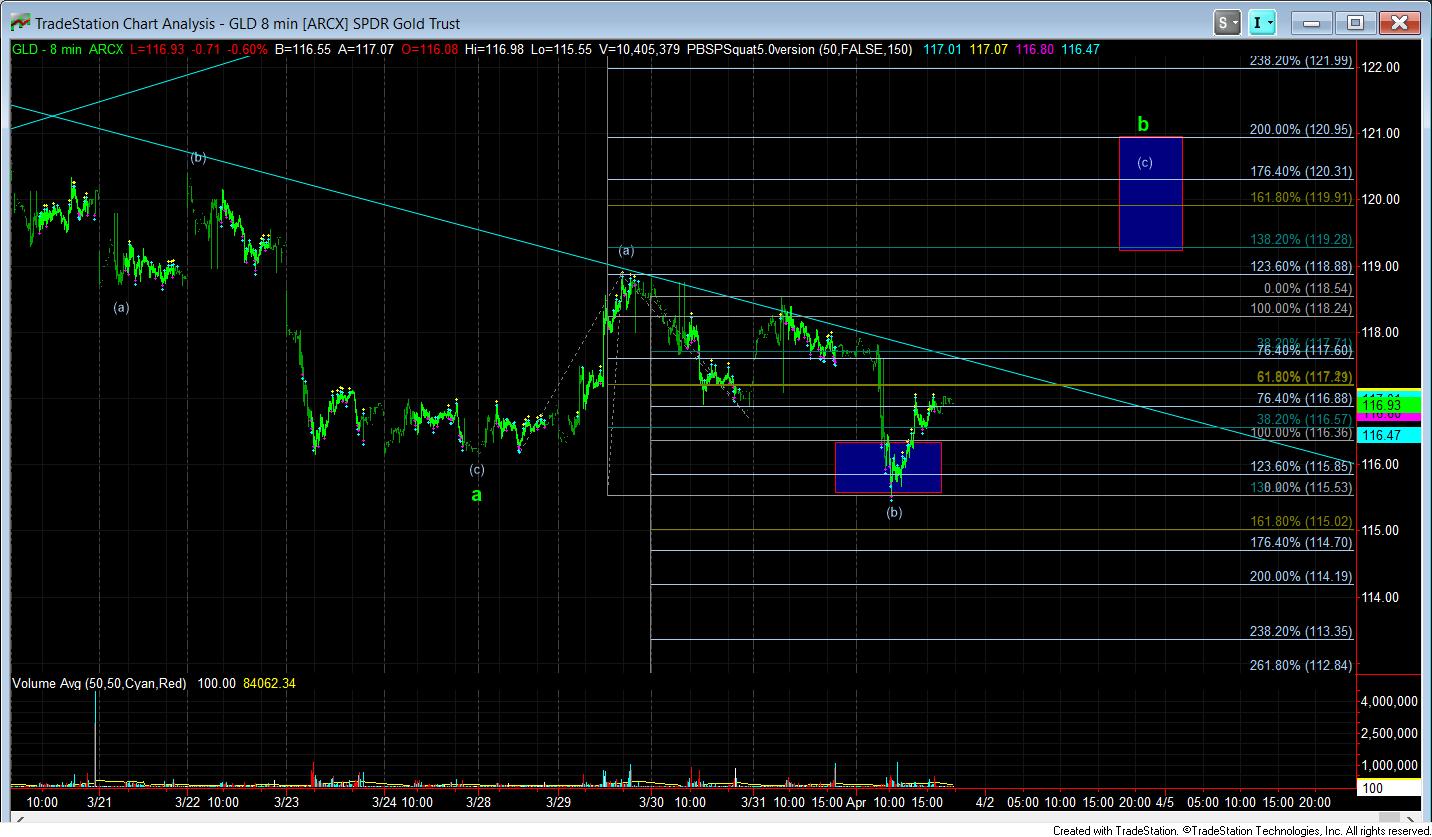Click the green bold 'a' wave label
The height and width of the screenshot is (837, 1432).
click(x=477, y=494)
